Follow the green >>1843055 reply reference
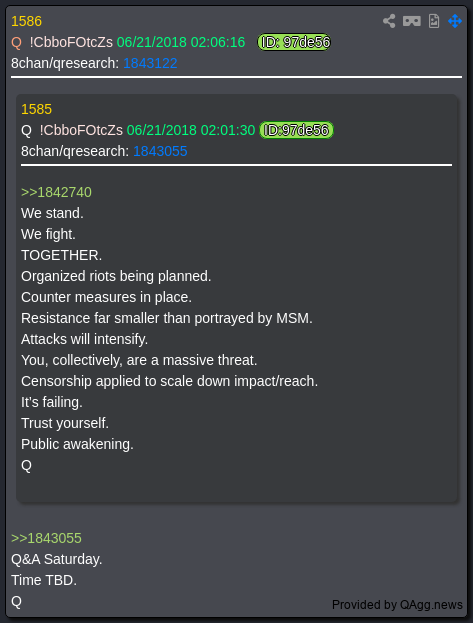This screenshot has height=623, width=473. coord(47,538)
